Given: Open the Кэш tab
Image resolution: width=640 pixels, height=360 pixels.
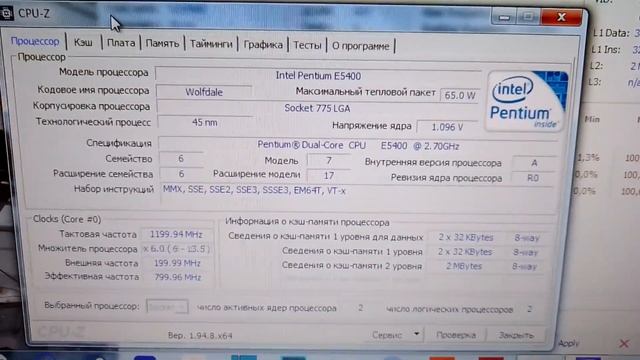Looking at the screenshot, I should 83,42.
